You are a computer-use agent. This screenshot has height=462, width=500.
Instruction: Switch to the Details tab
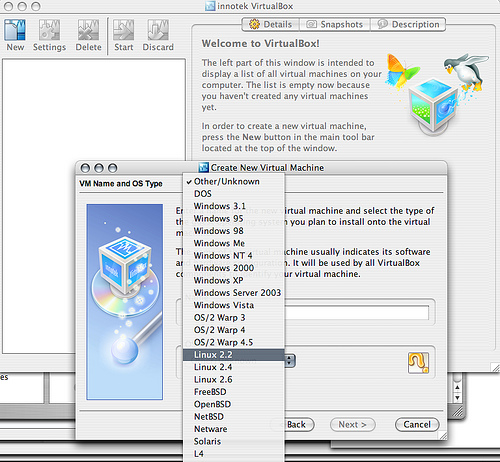[271, 24]
